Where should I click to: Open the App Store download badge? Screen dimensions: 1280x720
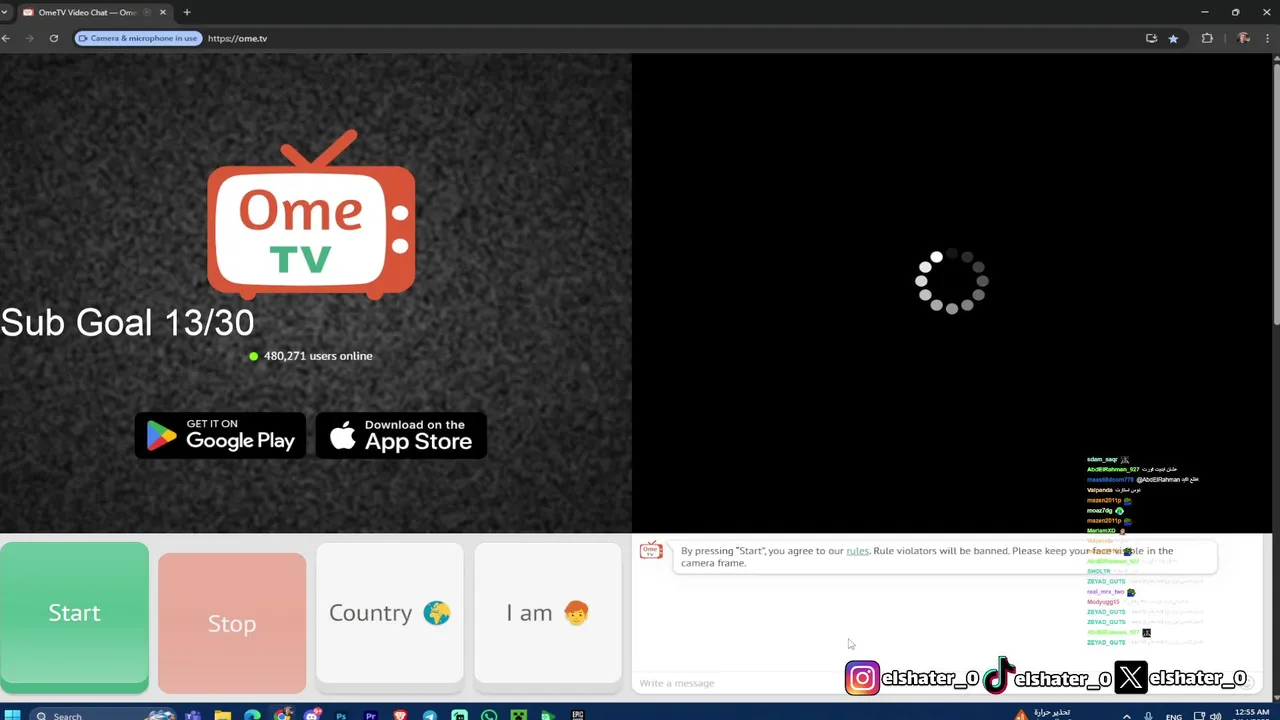(401, 435)
